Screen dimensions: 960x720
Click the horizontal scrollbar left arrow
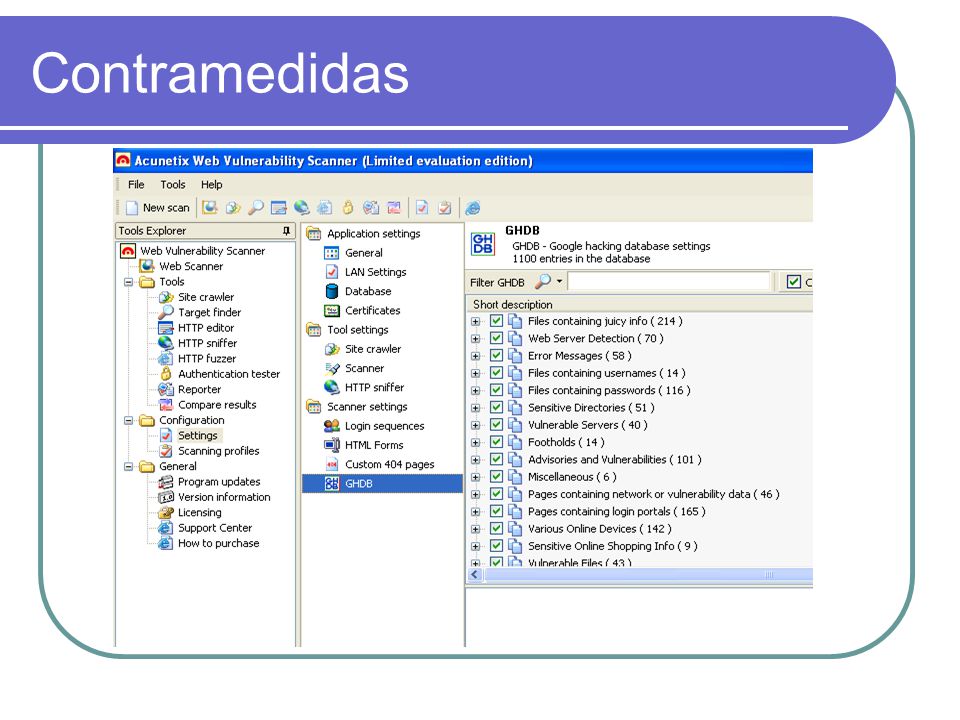coord(475,575)
